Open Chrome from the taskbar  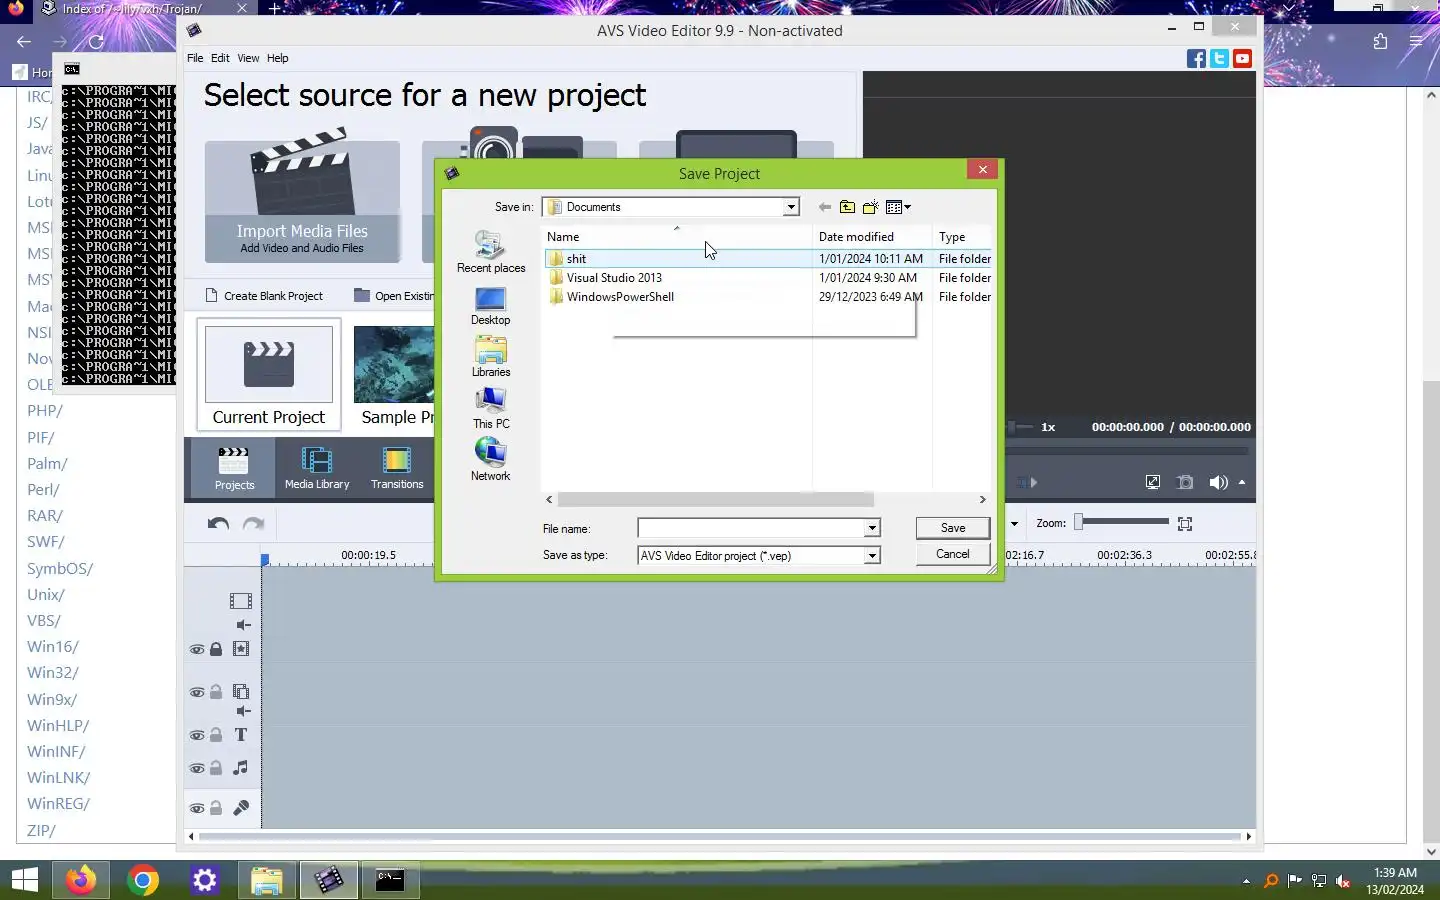click(143, 880)
